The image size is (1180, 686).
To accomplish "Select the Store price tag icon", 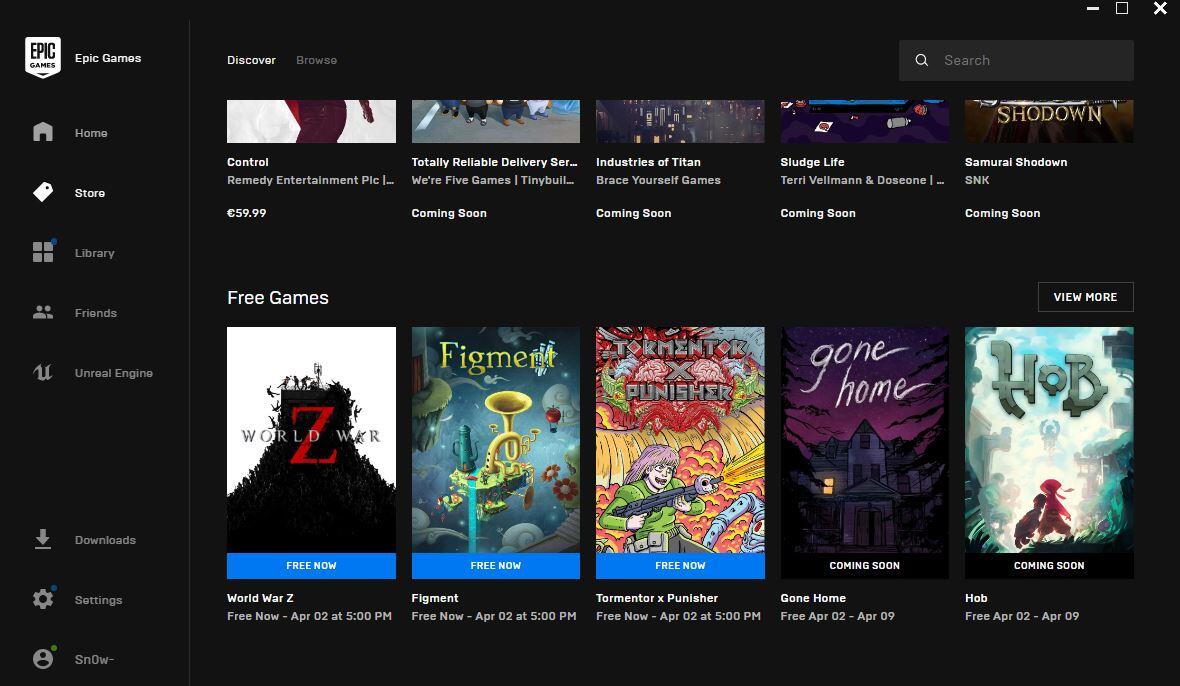I will (x=43, y=192).
